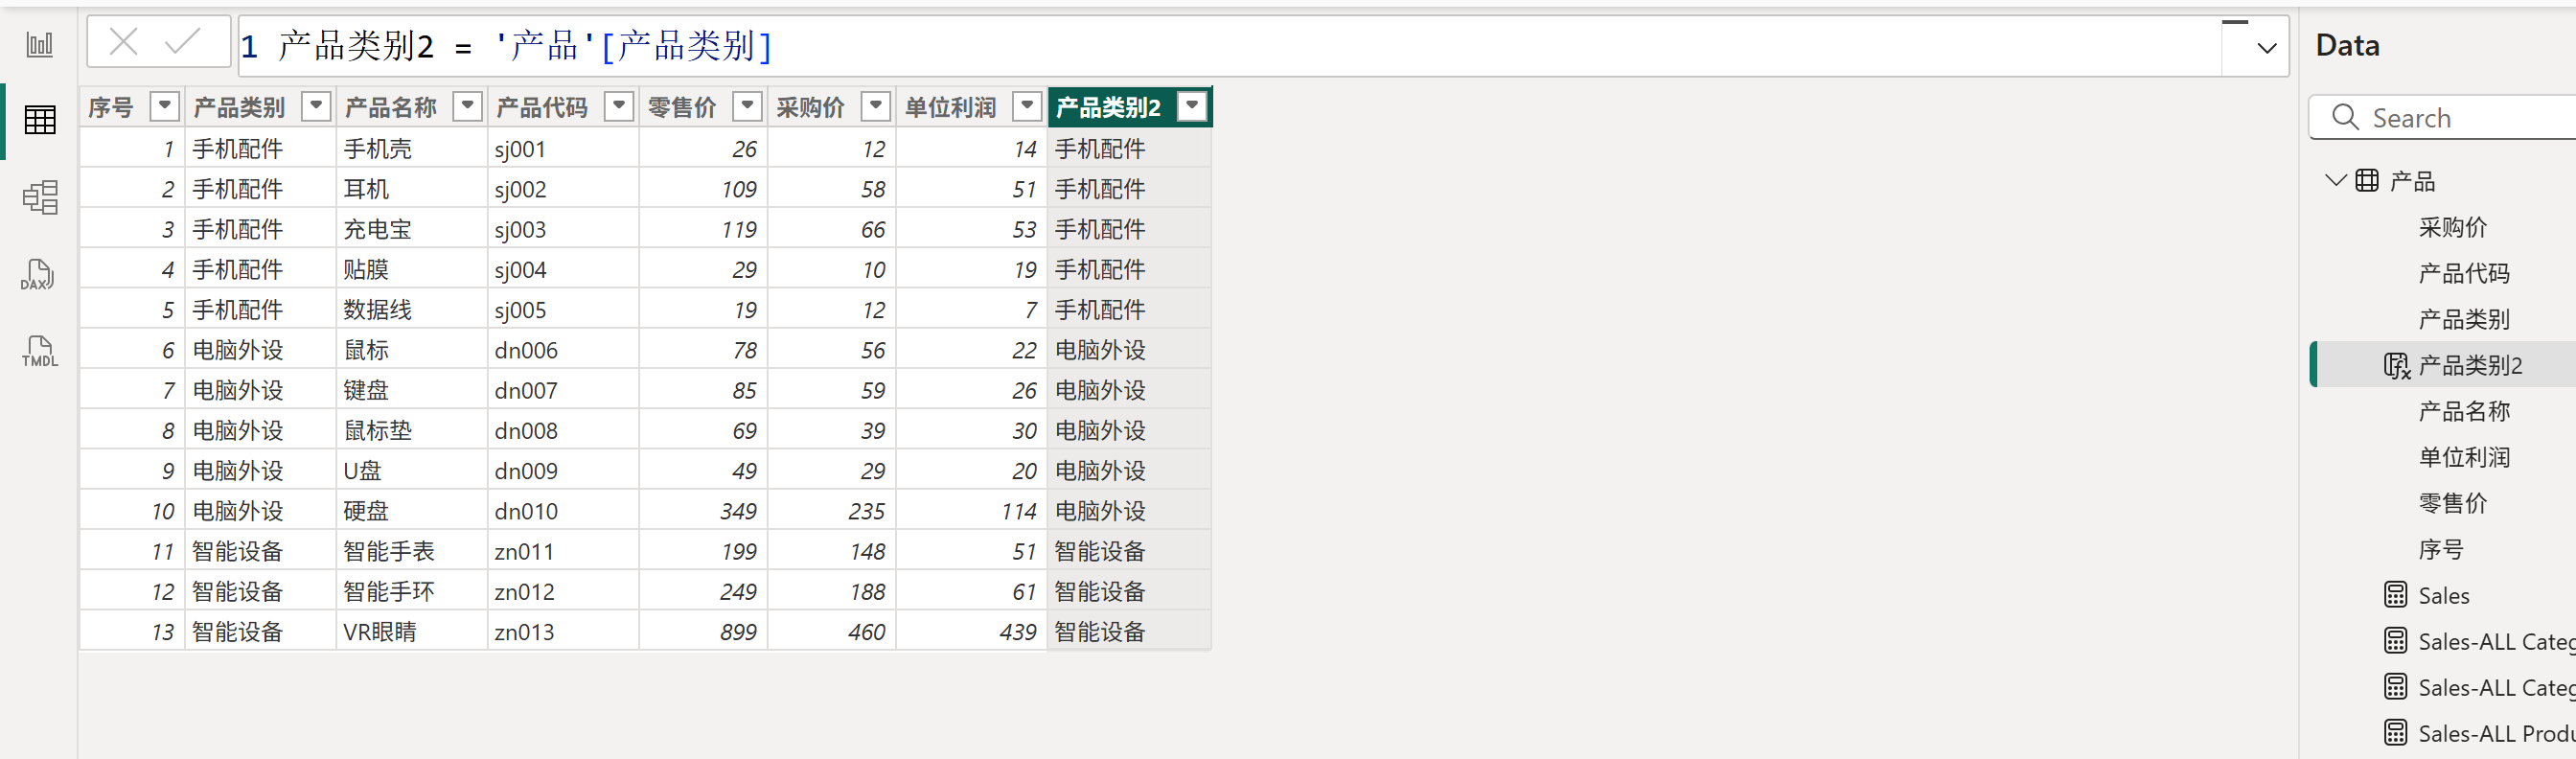Click Data pane title
Screen dimensions: 2576x759
point(2347,45)
